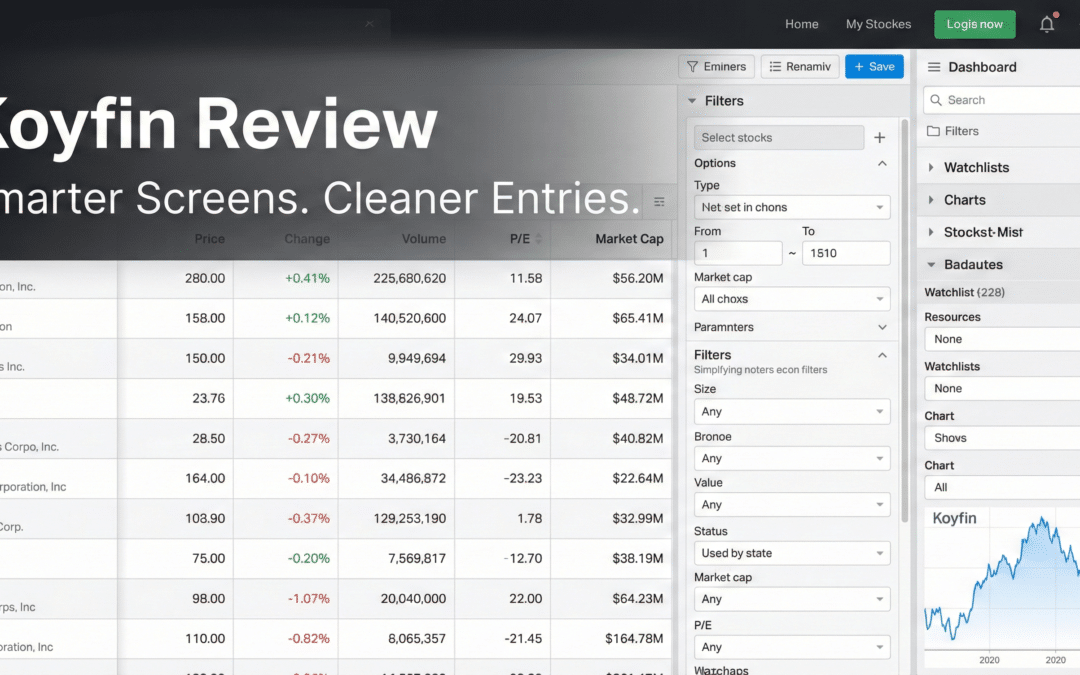
Task: Click the Save button
Action: point(874,67)
